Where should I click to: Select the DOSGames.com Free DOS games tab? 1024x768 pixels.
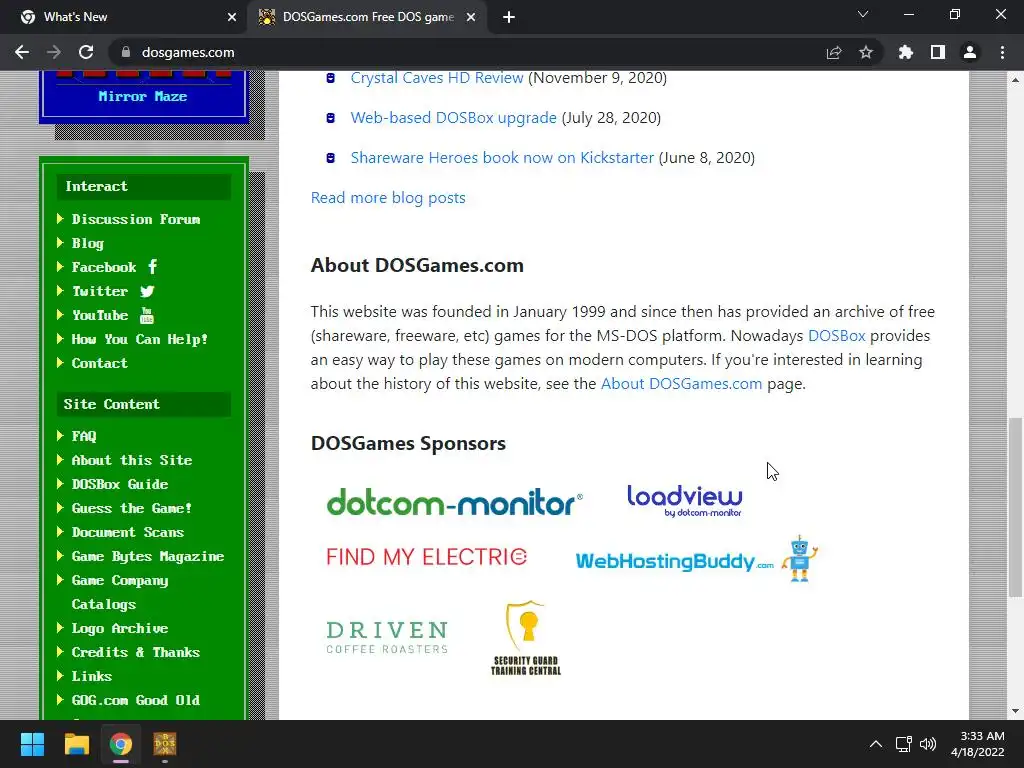(368, 17)
